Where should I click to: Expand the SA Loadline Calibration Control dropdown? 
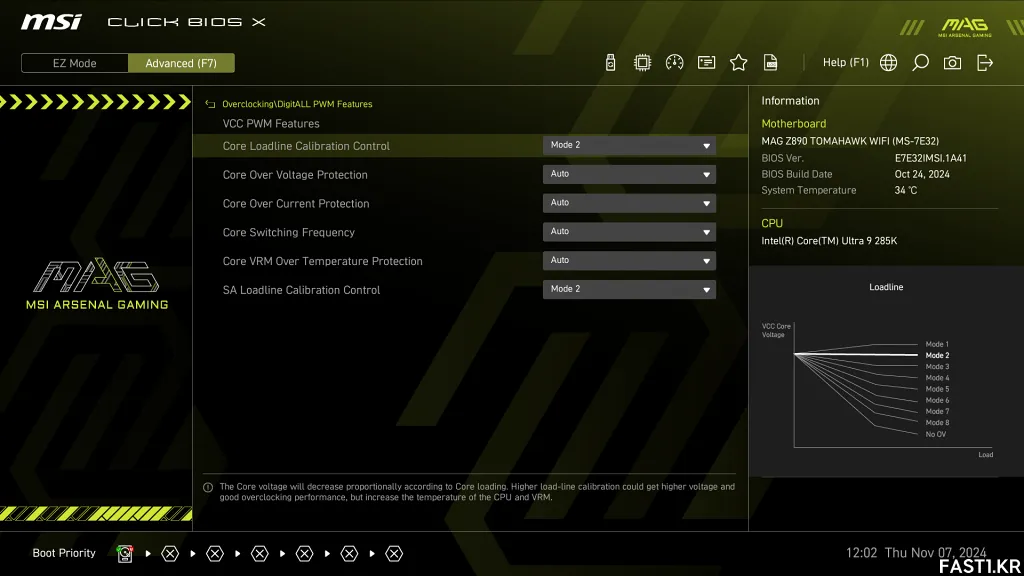pyautogui.click(x=629, y=289)
